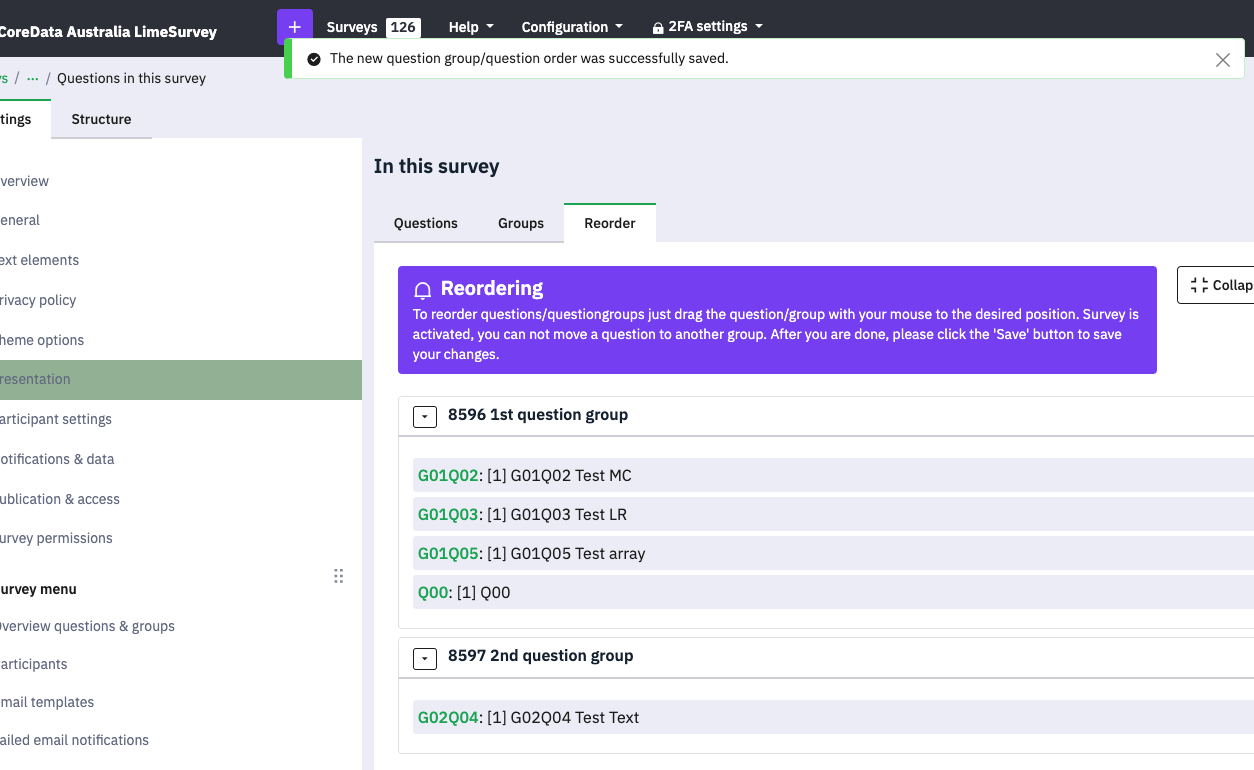Viewport: 1254px width, 770px height.
Task: Open the 2FA settings dropdown
Action: (707, 27)
